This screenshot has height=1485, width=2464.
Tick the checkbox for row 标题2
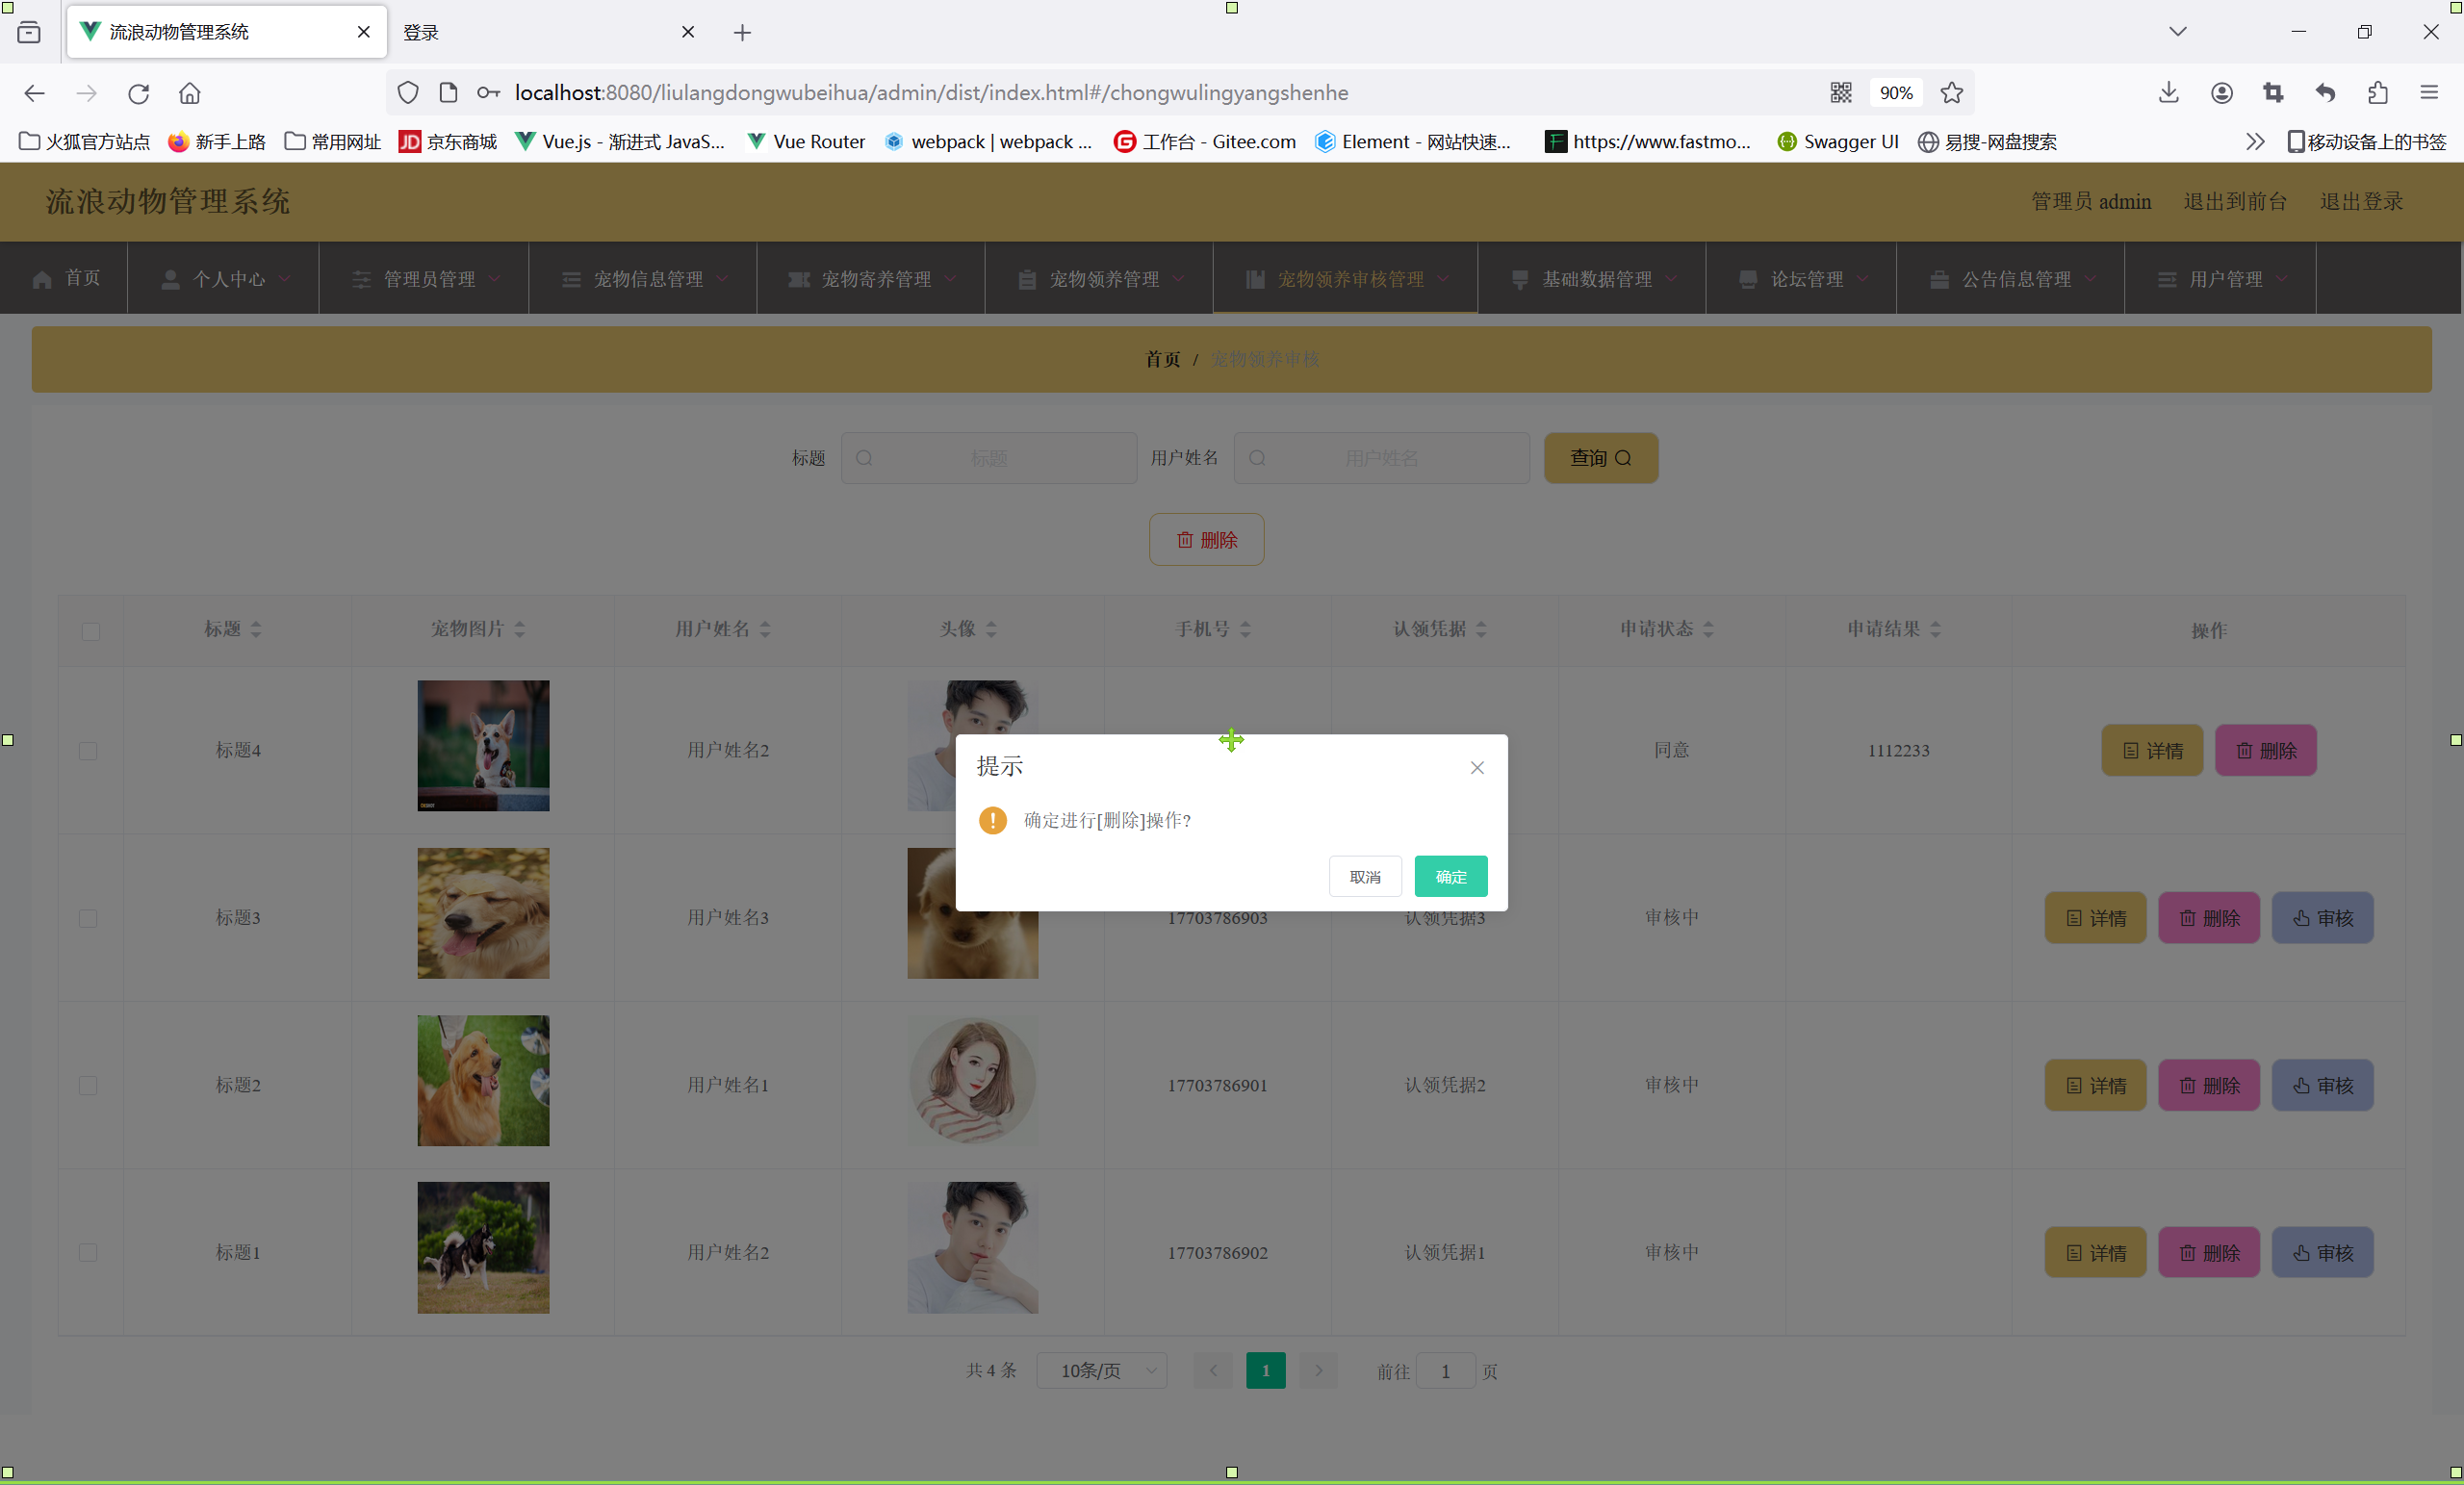pyautogui.click(x=88, y=1086)
